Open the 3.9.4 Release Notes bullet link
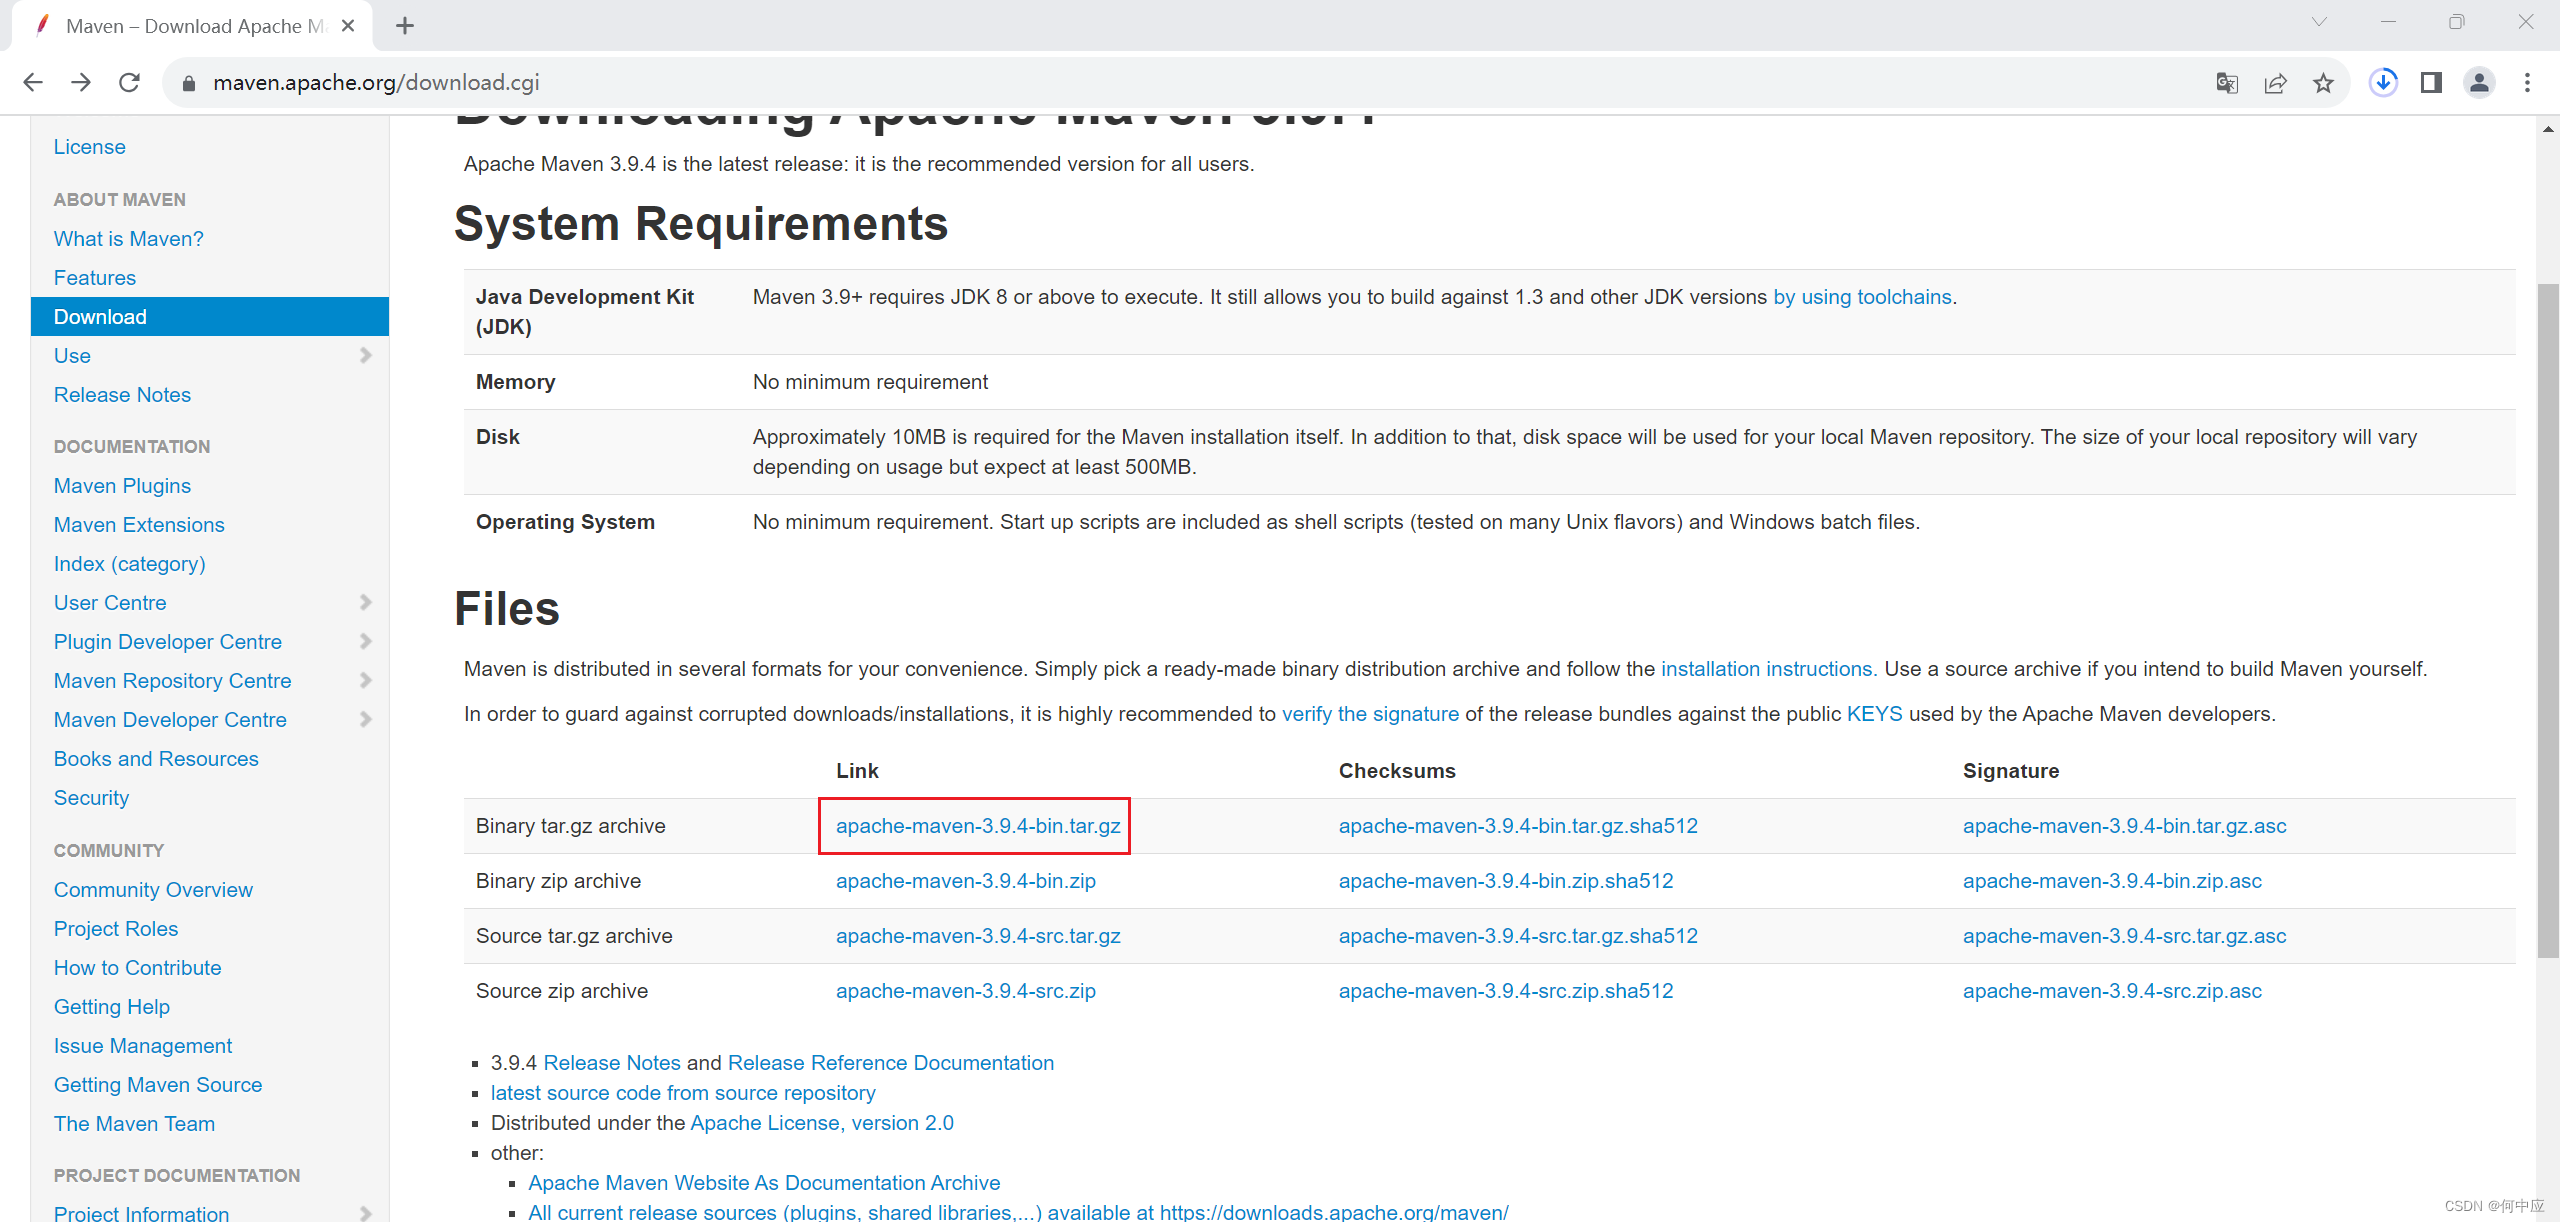2560x1222 pixels. coord(612,1063)
